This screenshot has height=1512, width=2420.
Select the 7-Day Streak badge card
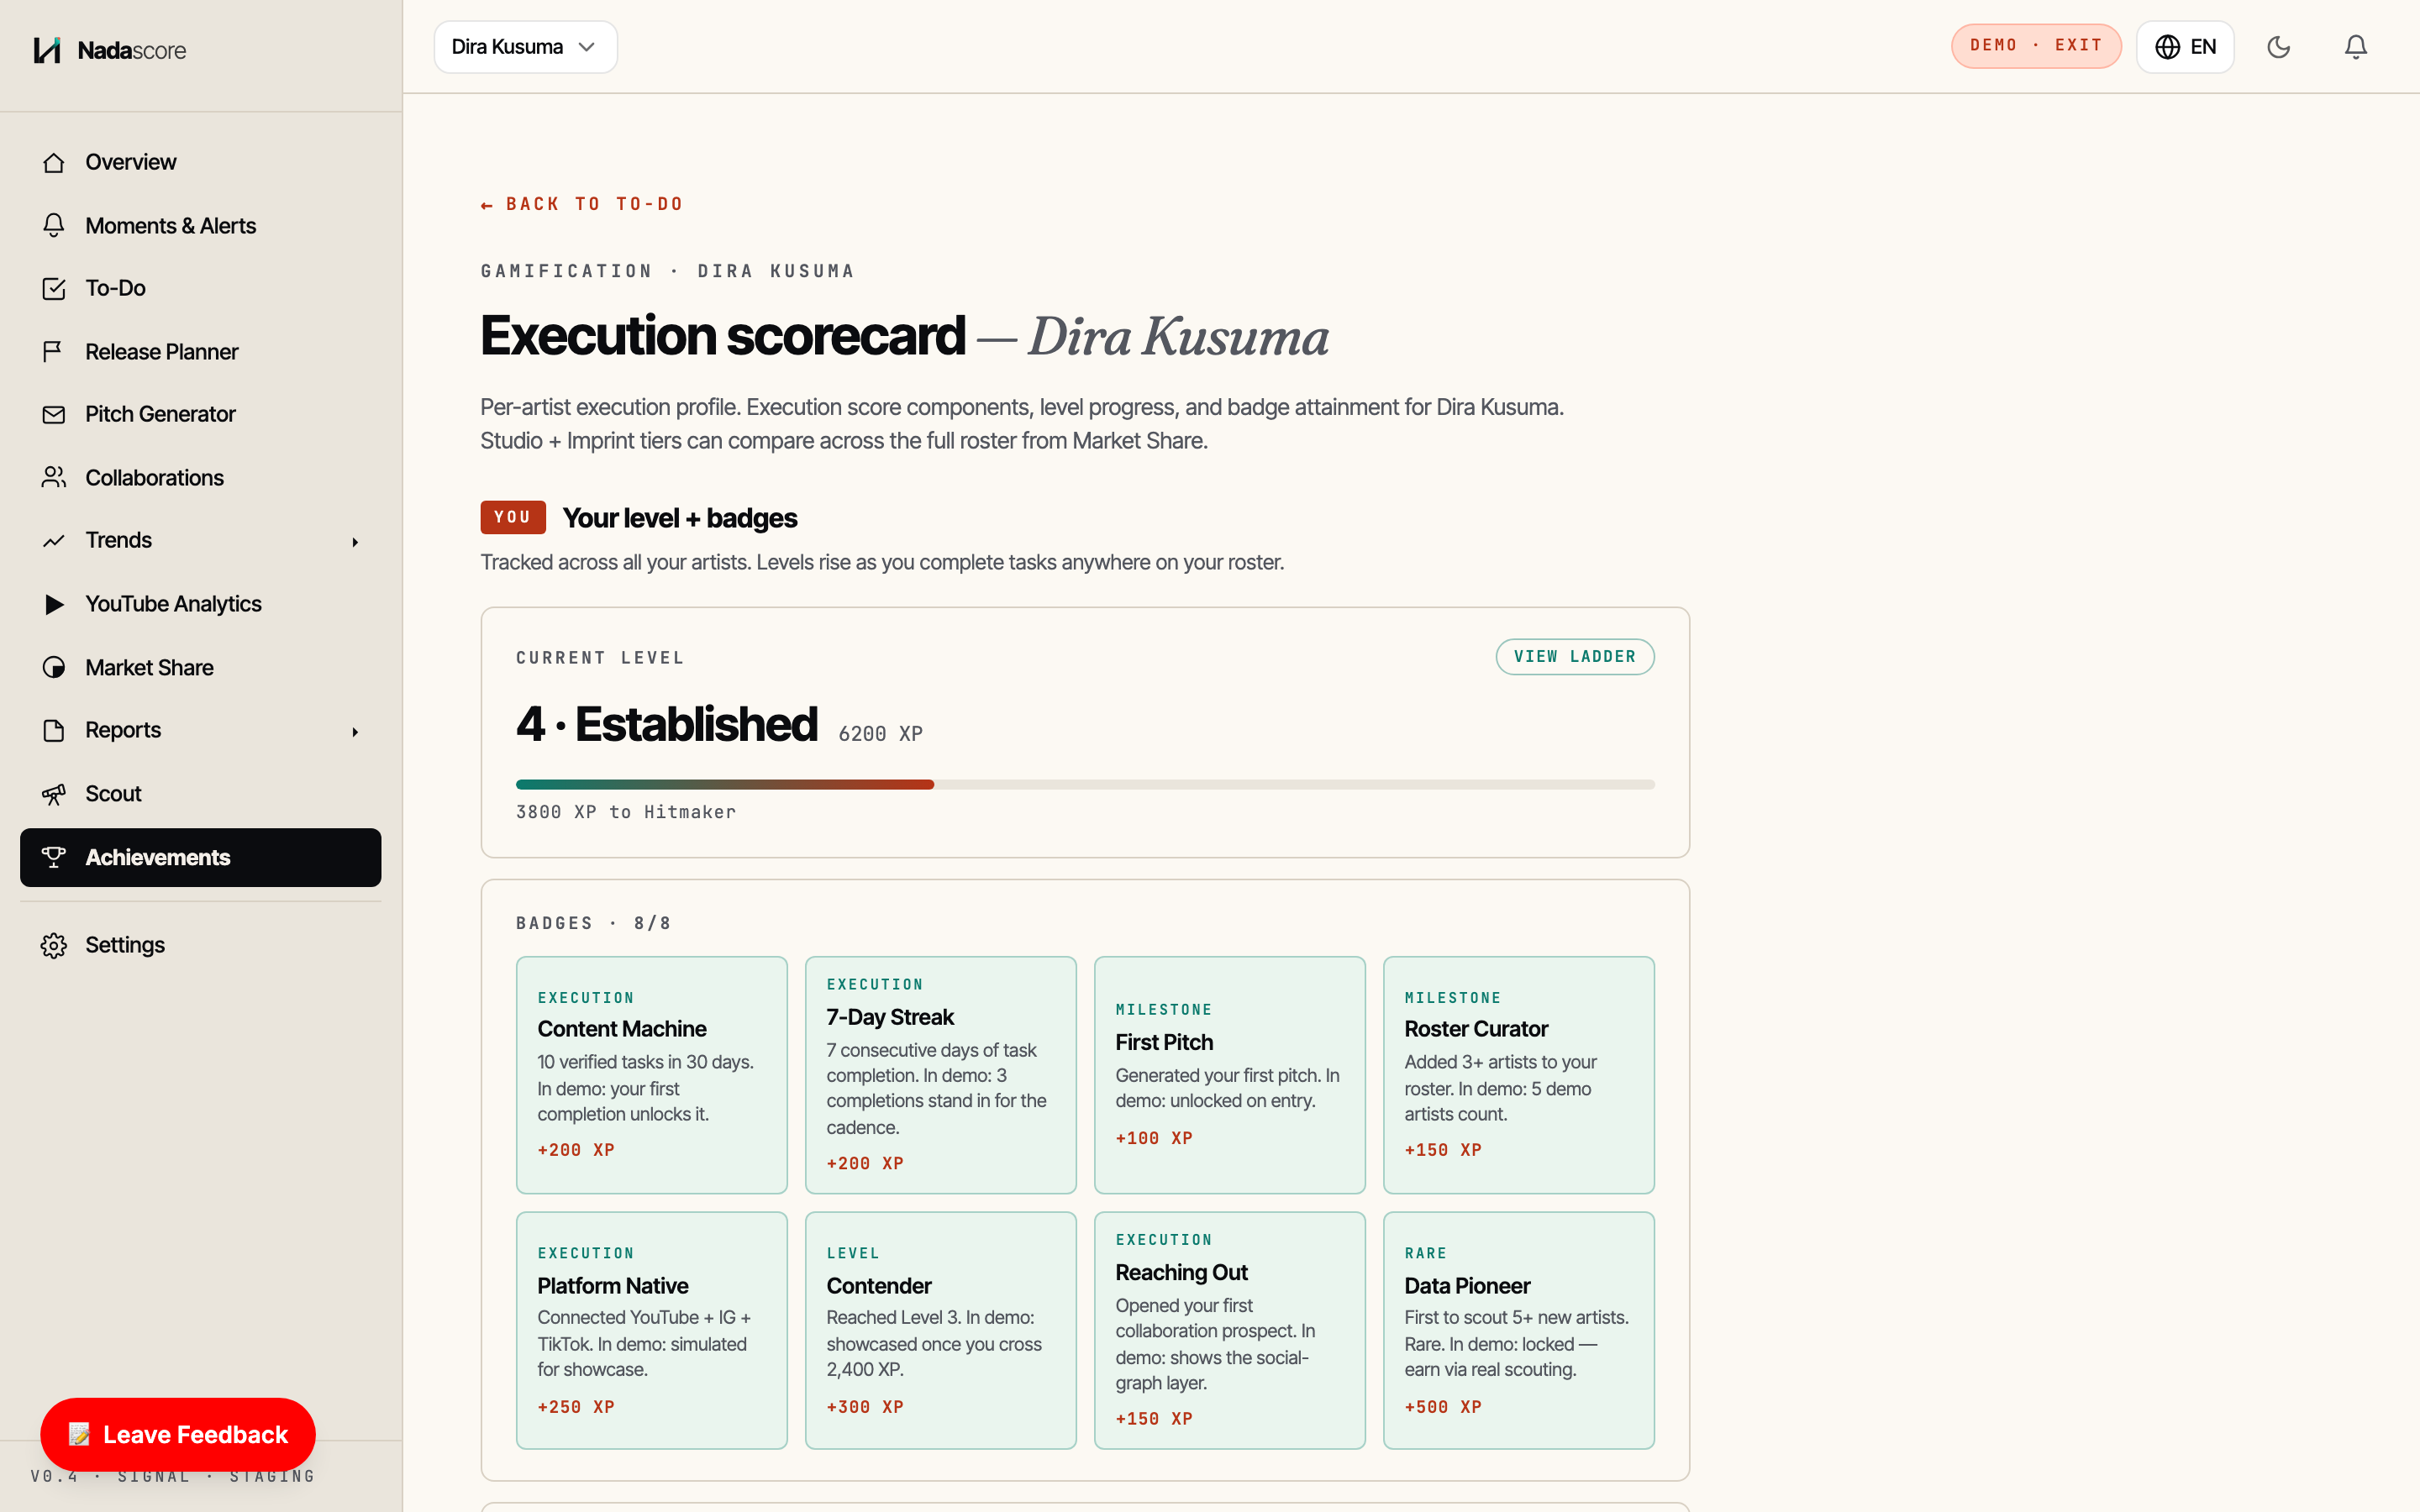pyautogui.click(x=941, y=1075)
